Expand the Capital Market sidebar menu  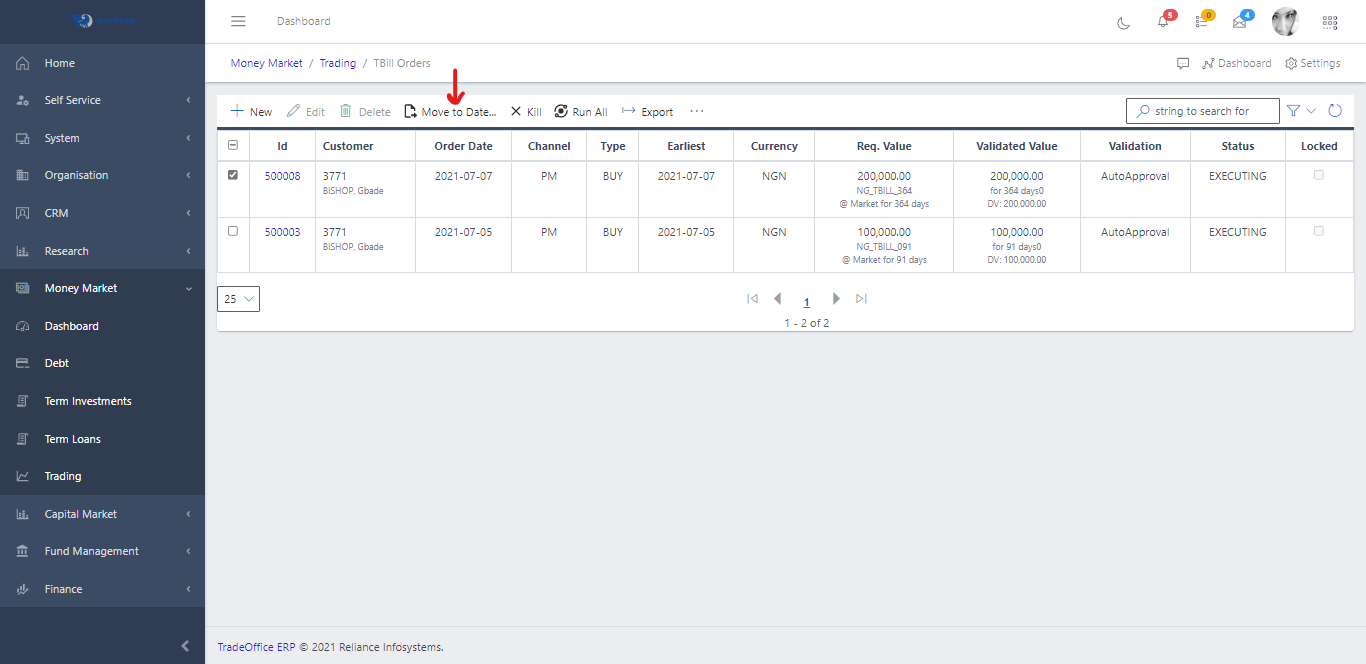tap(102, 514)
